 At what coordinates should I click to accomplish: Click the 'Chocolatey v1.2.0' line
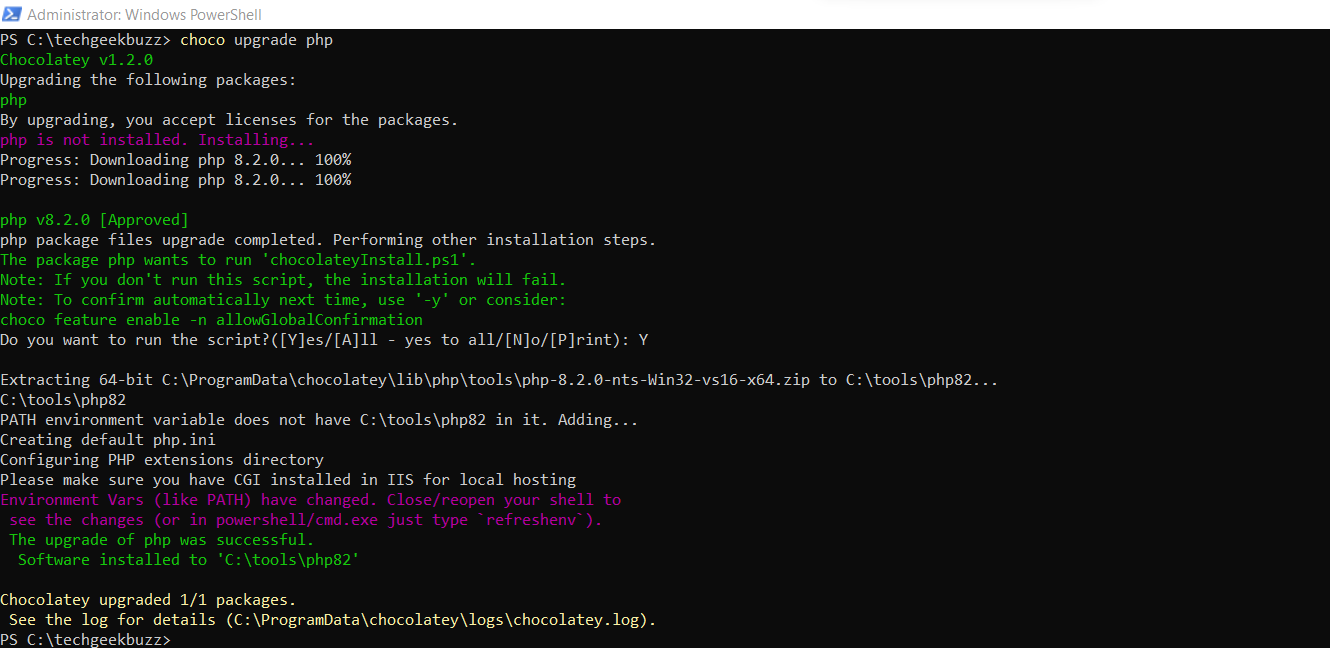pos(77,60)
